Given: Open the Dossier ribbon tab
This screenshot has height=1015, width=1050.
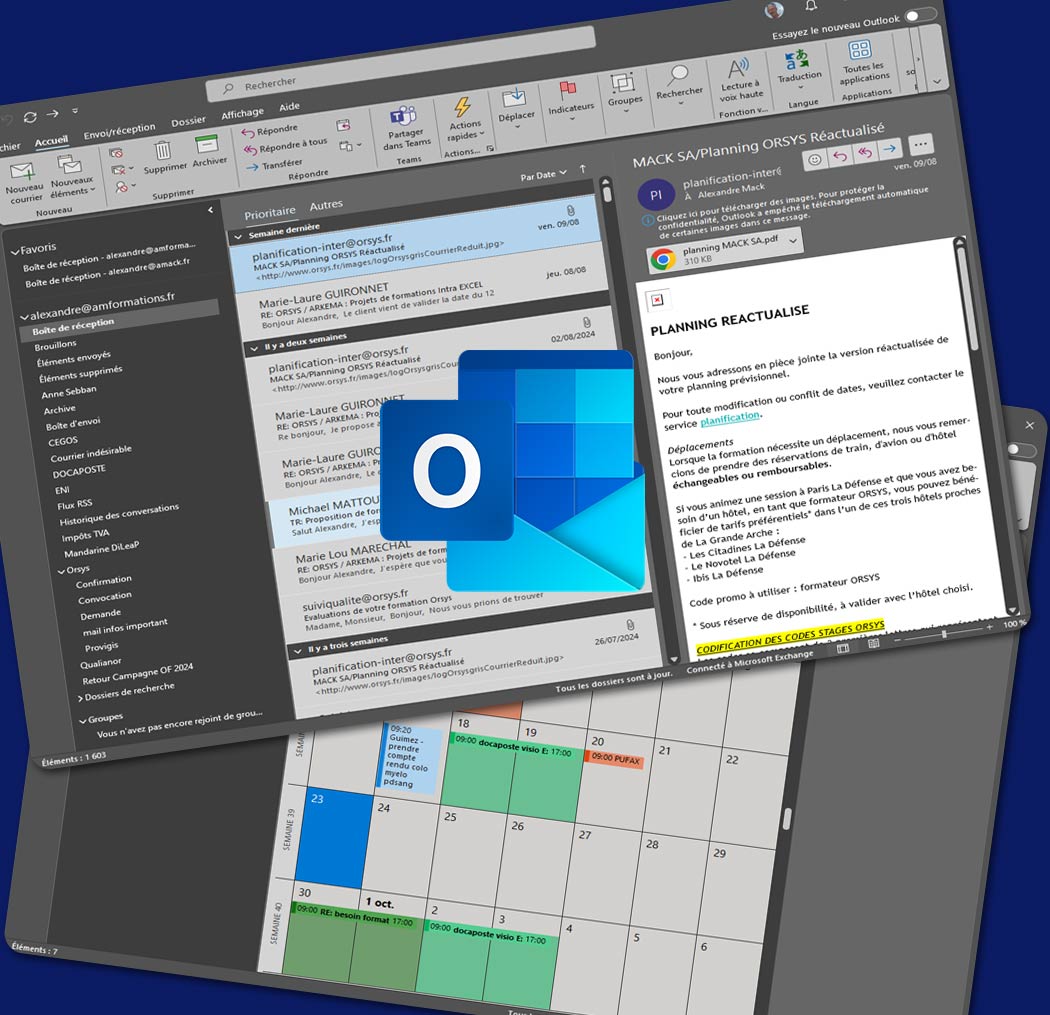Looking at the screenshot, I should pos(188,121).
